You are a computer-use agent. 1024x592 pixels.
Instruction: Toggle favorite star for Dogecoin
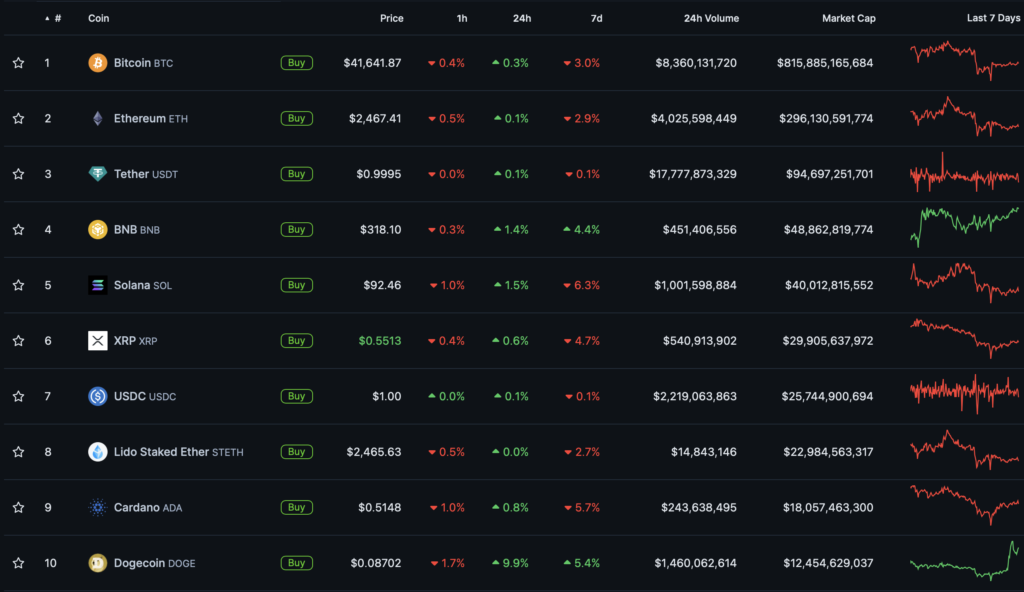click(18, 563)
